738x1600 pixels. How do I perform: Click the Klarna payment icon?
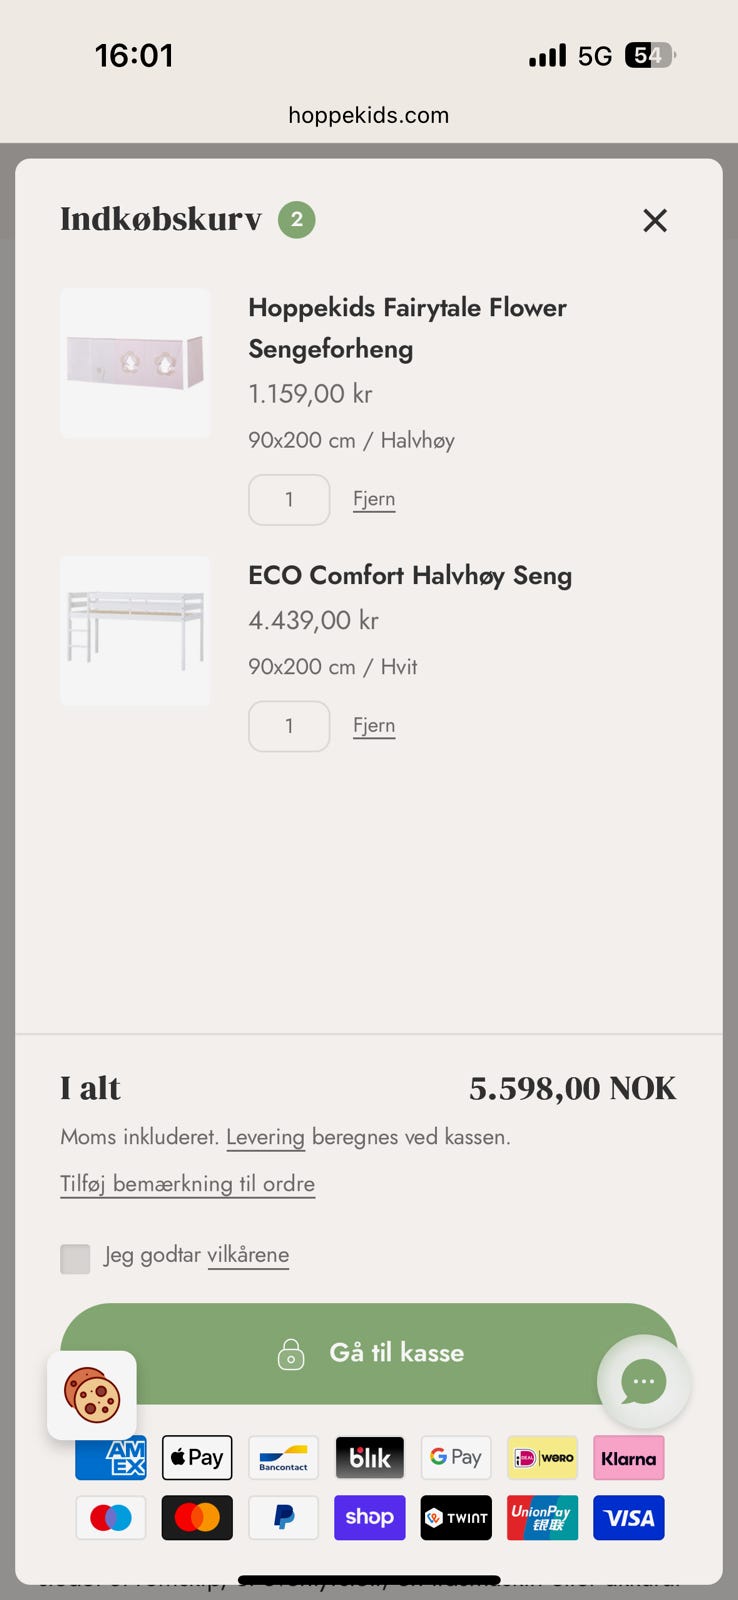(x=629, y=1457)
